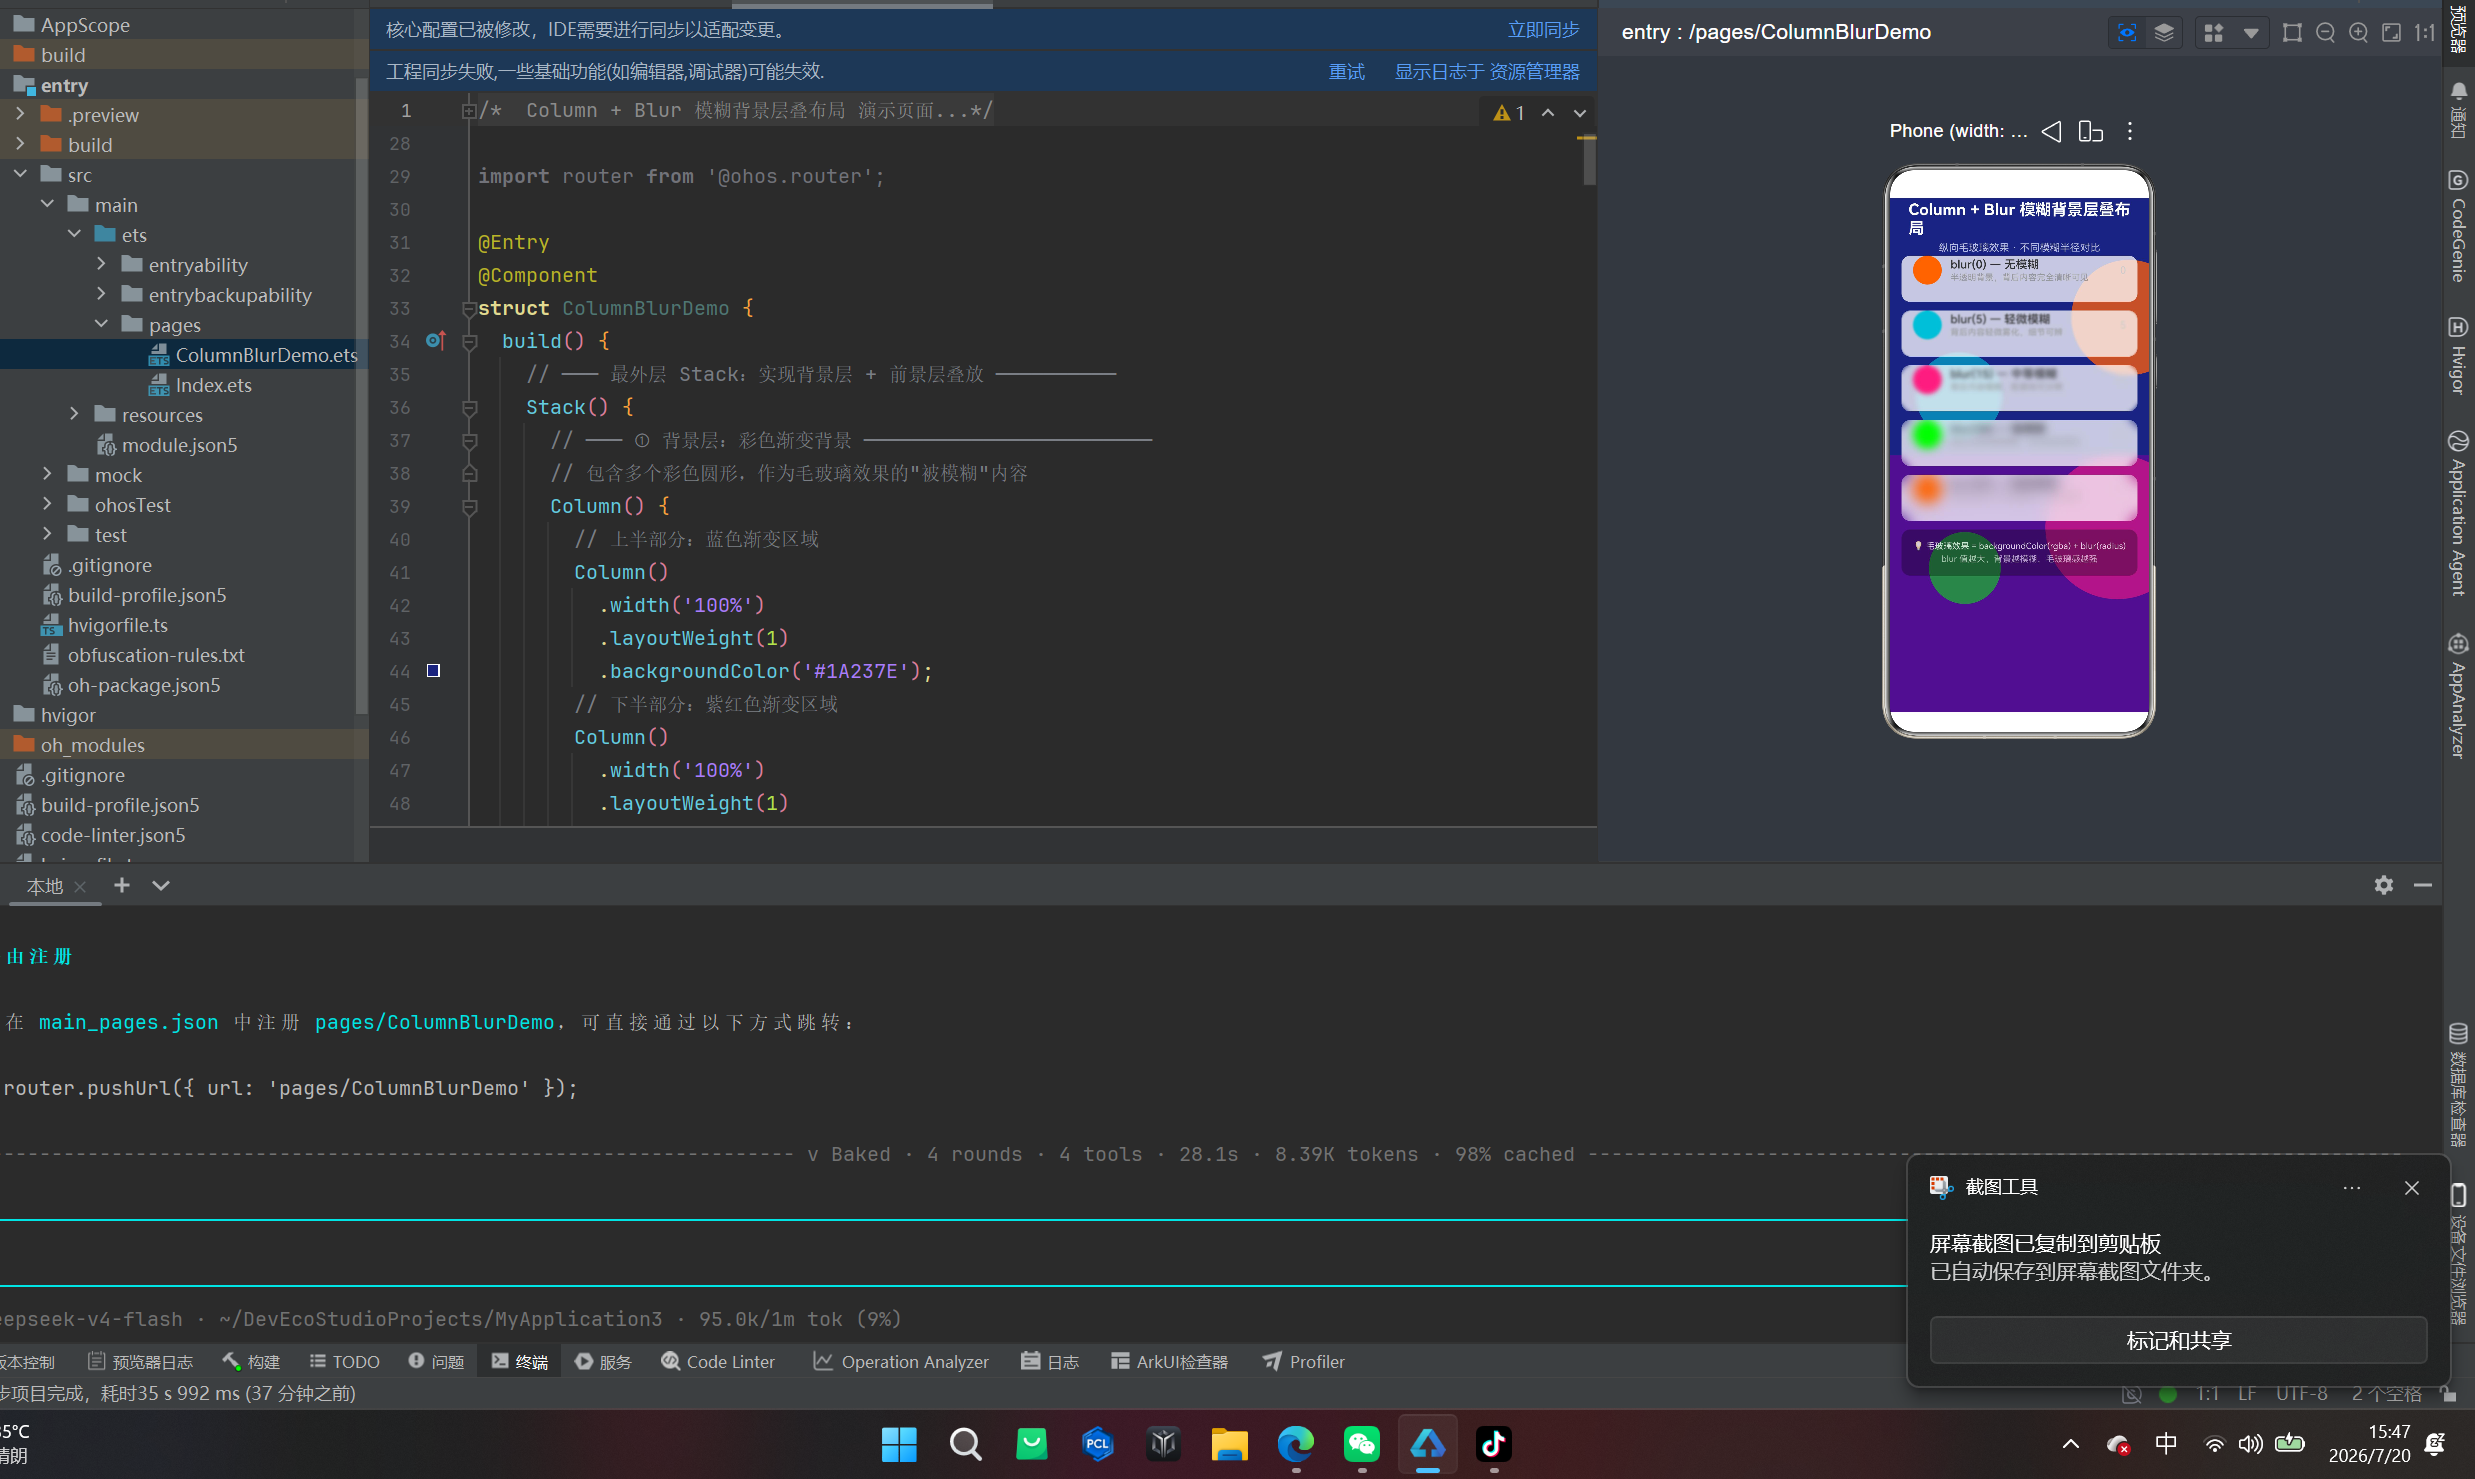Toggle the inspector eye icon in previewer
This screenshot has width=2475, height=1479.
pos(2127,32)
